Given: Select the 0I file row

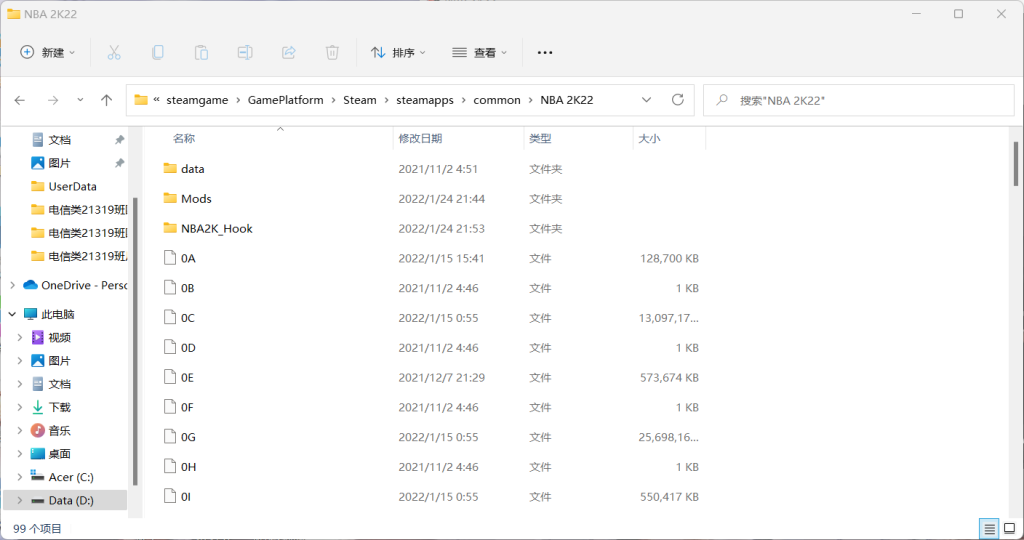Looking at the screenshot, I should [431, 496].
